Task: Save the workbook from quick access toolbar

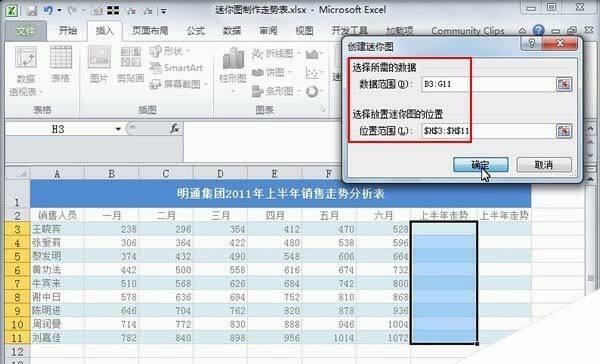Action: point(32,10)
